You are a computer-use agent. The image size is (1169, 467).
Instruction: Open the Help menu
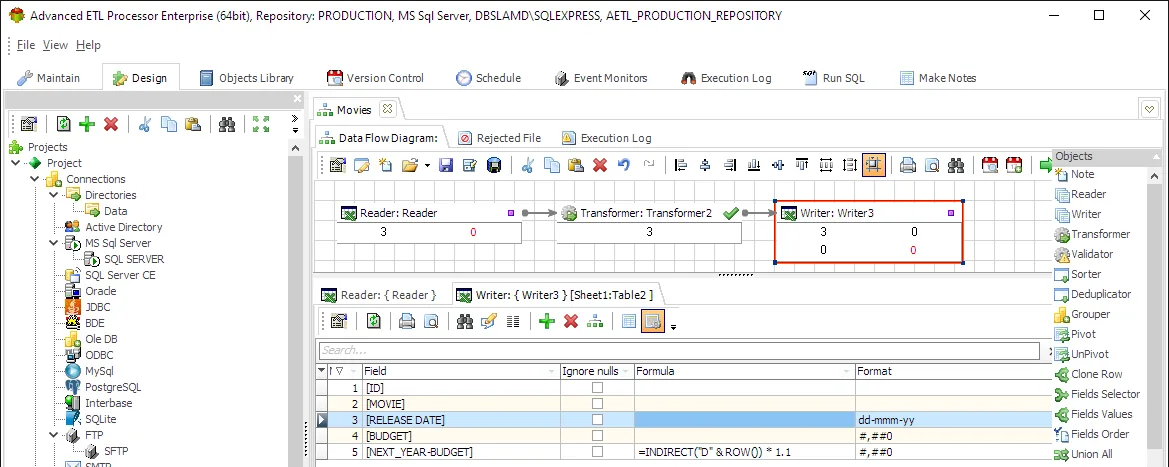click(88, 45)
